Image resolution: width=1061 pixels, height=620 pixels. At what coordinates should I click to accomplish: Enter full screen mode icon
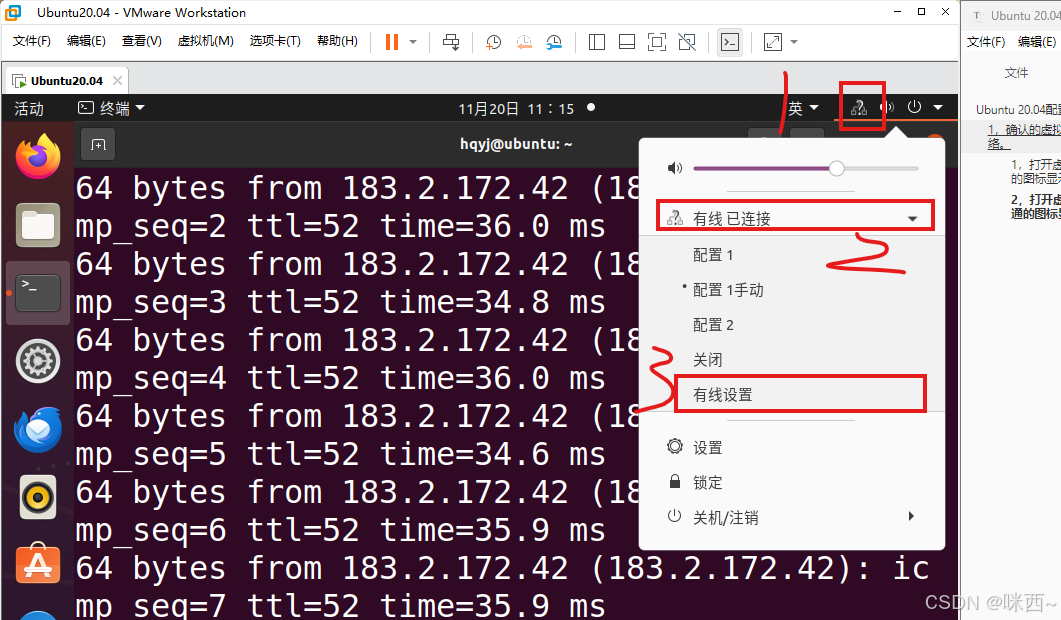pos(657,42)
